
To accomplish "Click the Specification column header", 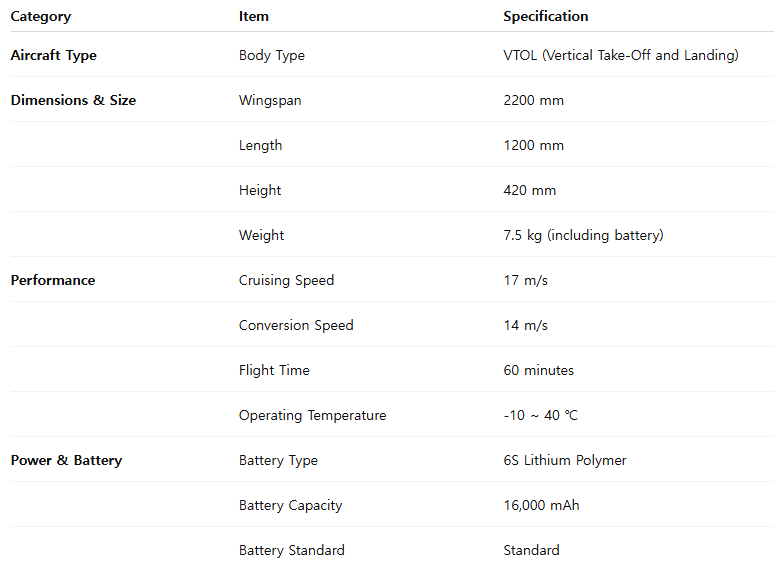I will (x=546, y=16).
